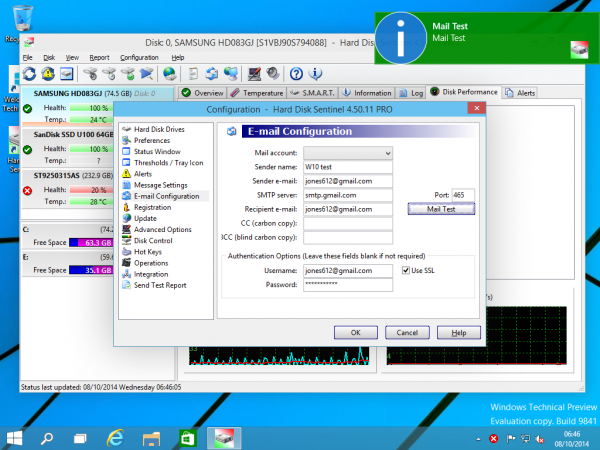
Task: Open Update configuration page
Action: coord(145,218)
